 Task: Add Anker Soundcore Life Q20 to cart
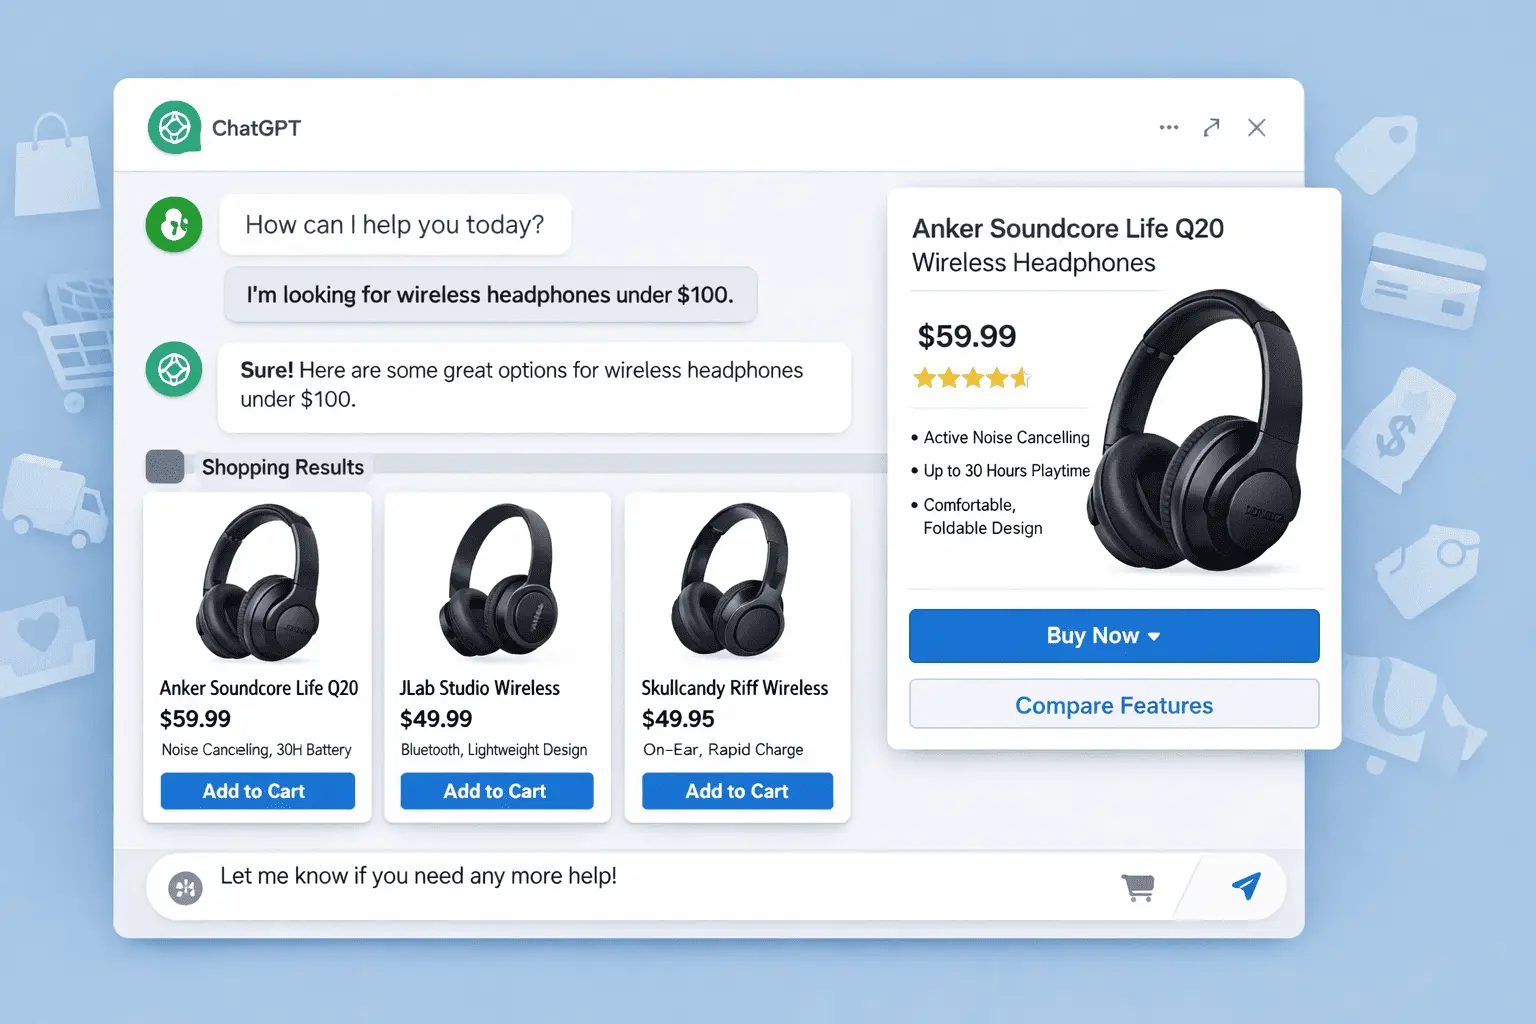257,791
